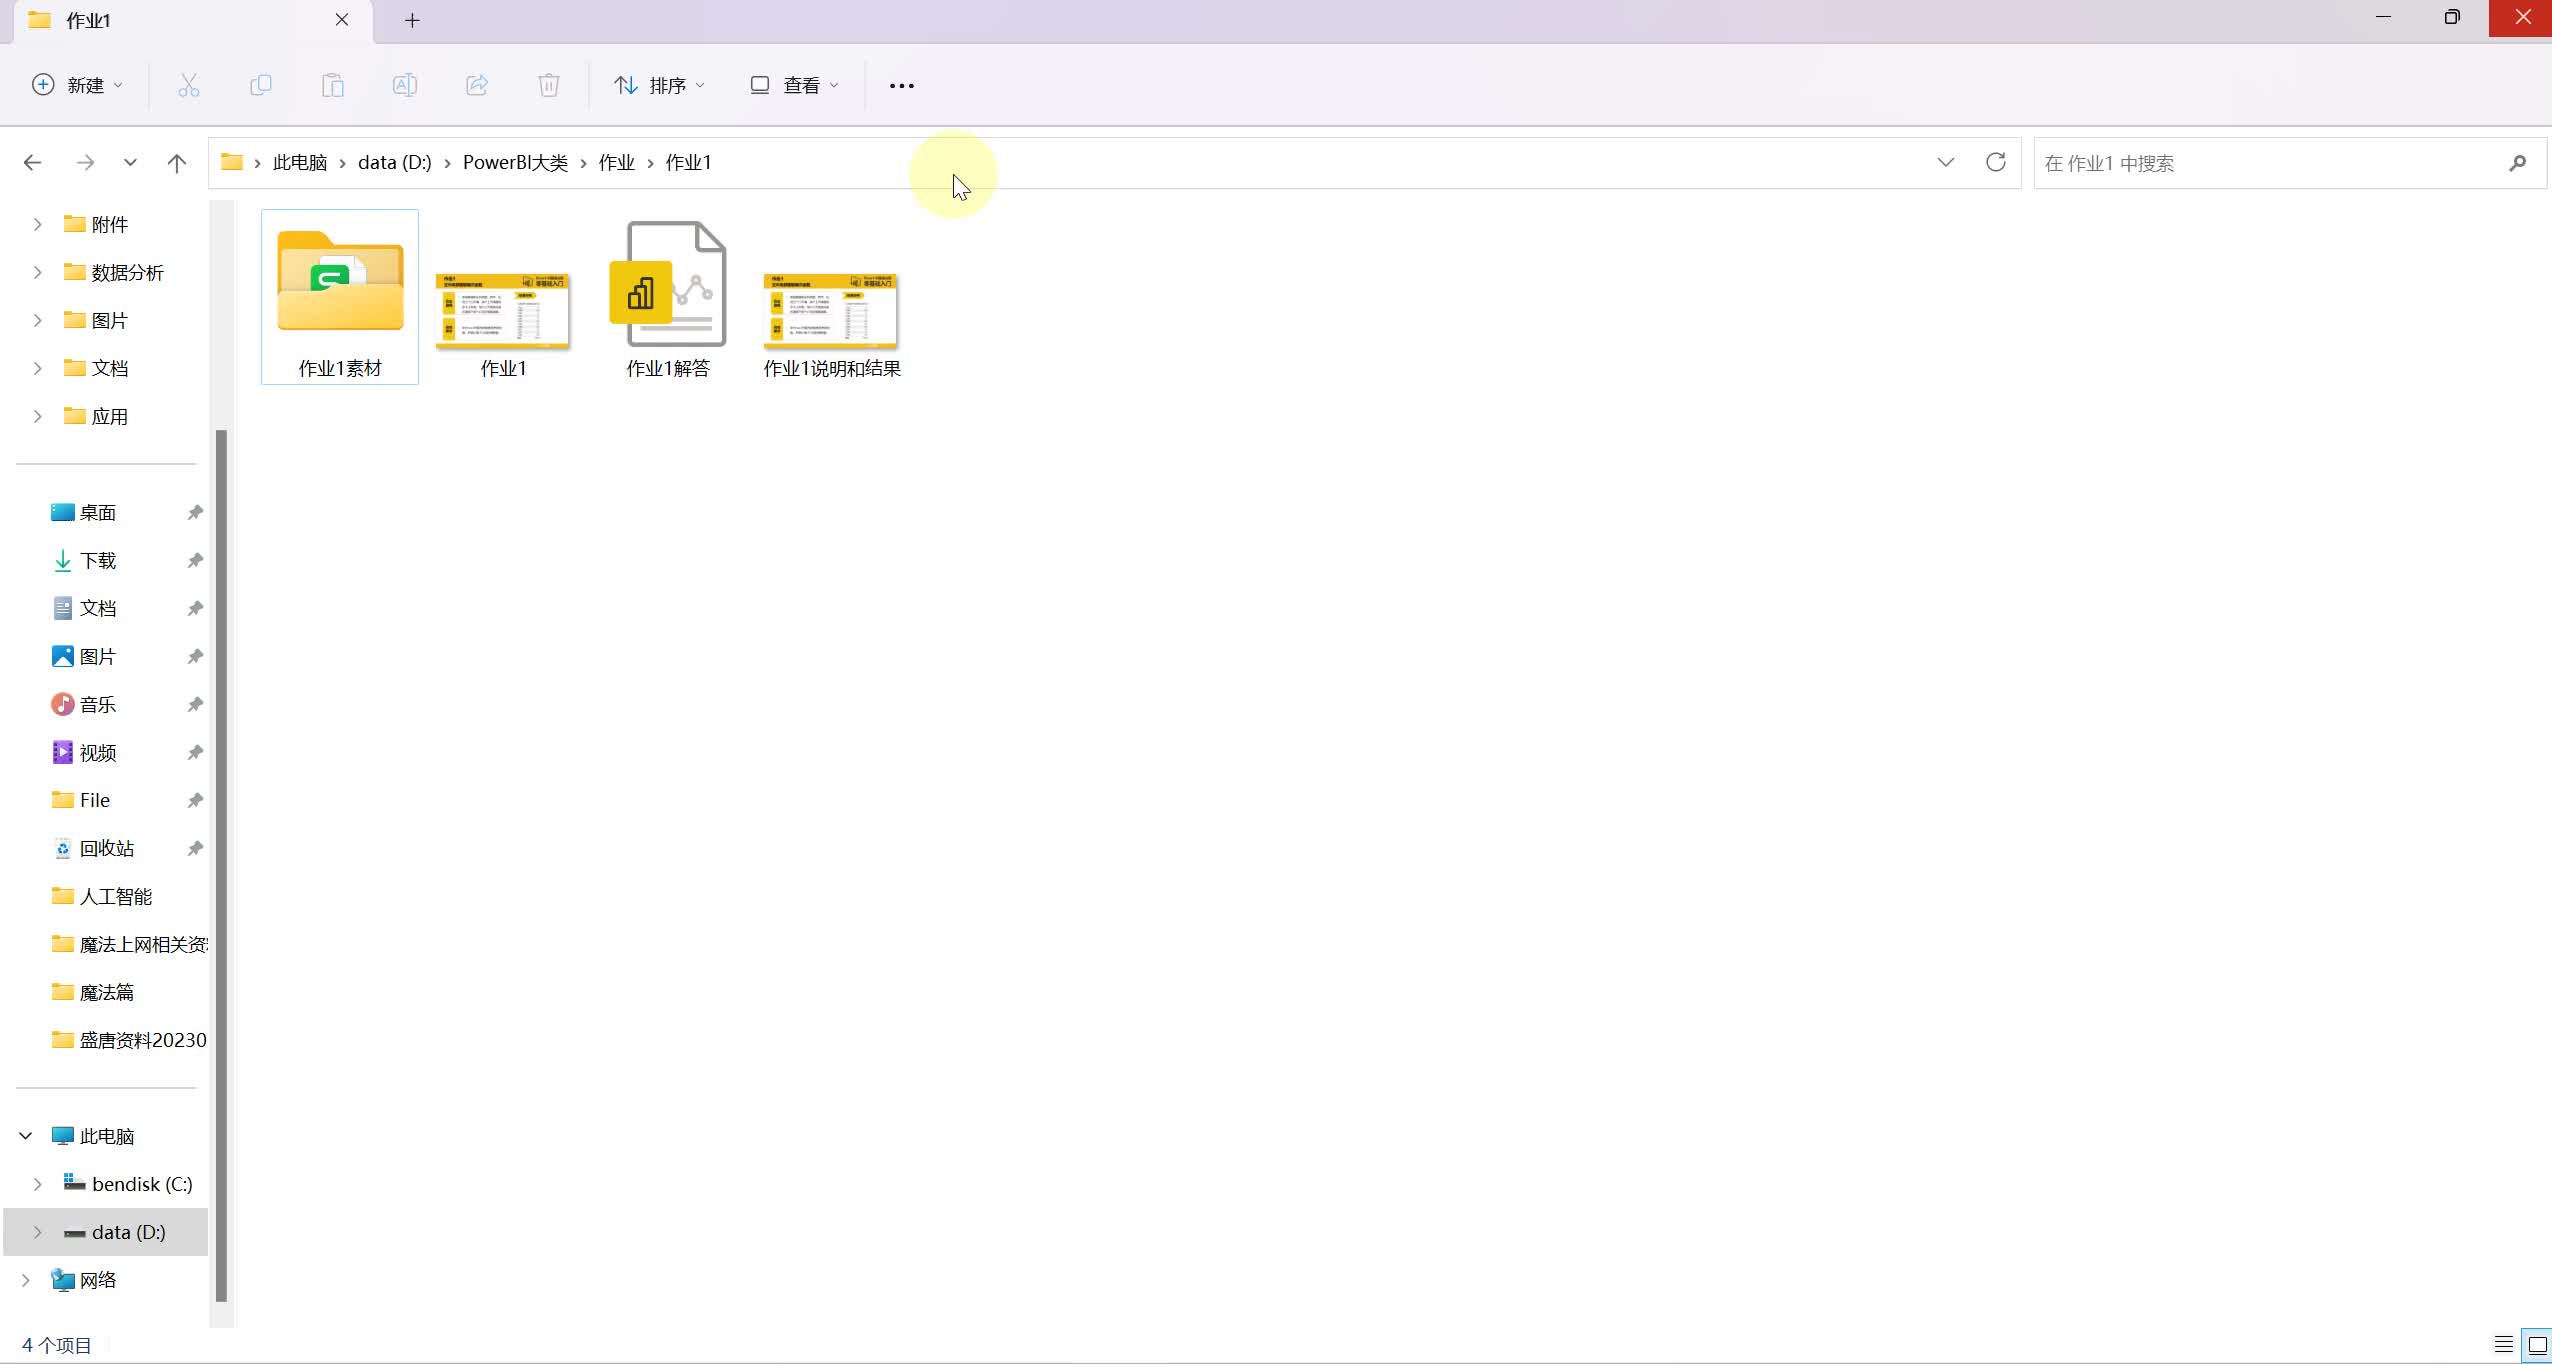Switch to details list view layout
This screenshot has width=2552, height=1364.
2503,1344
